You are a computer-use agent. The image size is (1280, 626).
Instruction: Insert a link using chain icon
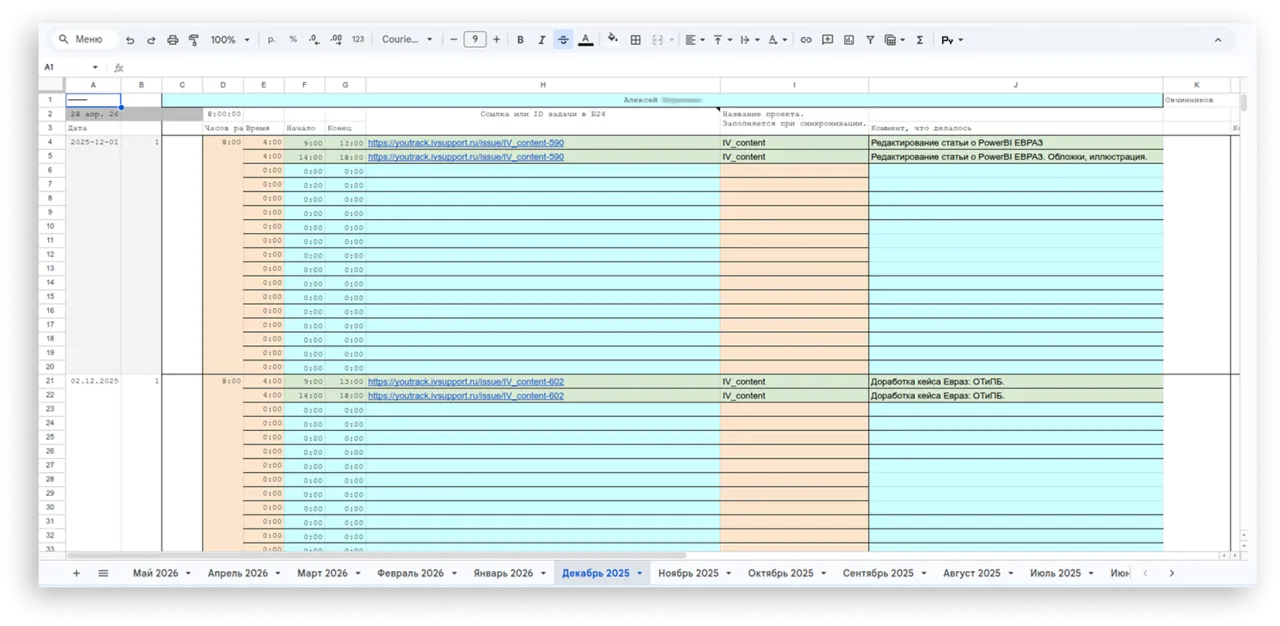click(x=806, y=40)
